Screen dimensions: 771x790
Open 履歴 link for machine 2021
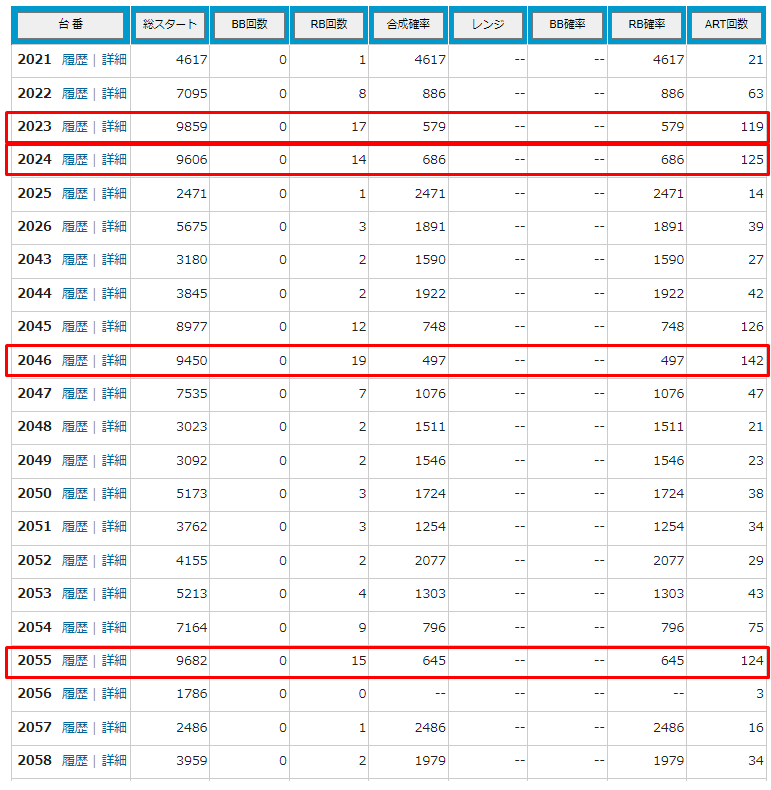(75, 60)
